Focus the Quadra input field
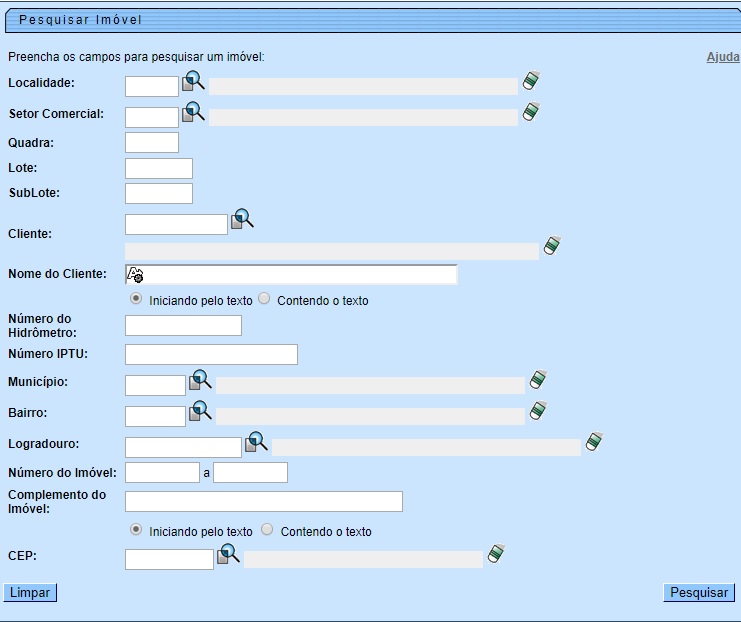The width and height of the screenshot is (741, 622). [152, 143]
